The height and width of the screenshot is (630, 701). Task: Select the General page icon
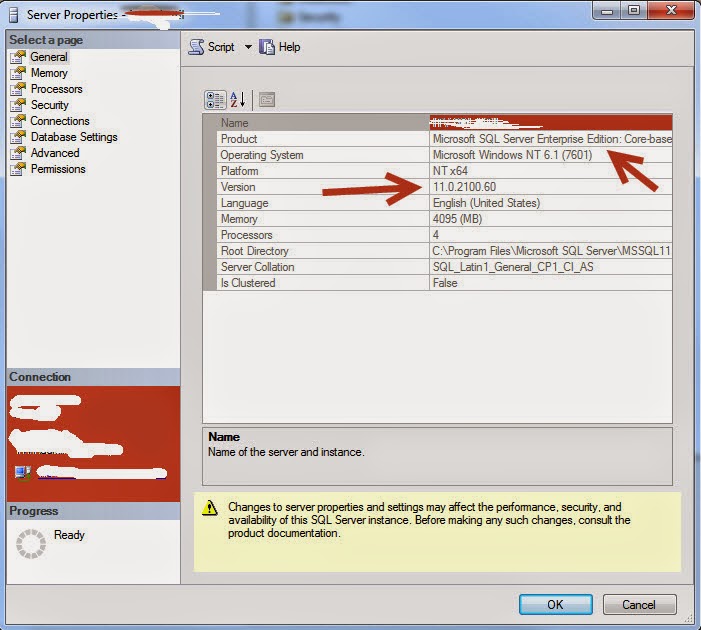pyautogui.click(x=18, y=57)
